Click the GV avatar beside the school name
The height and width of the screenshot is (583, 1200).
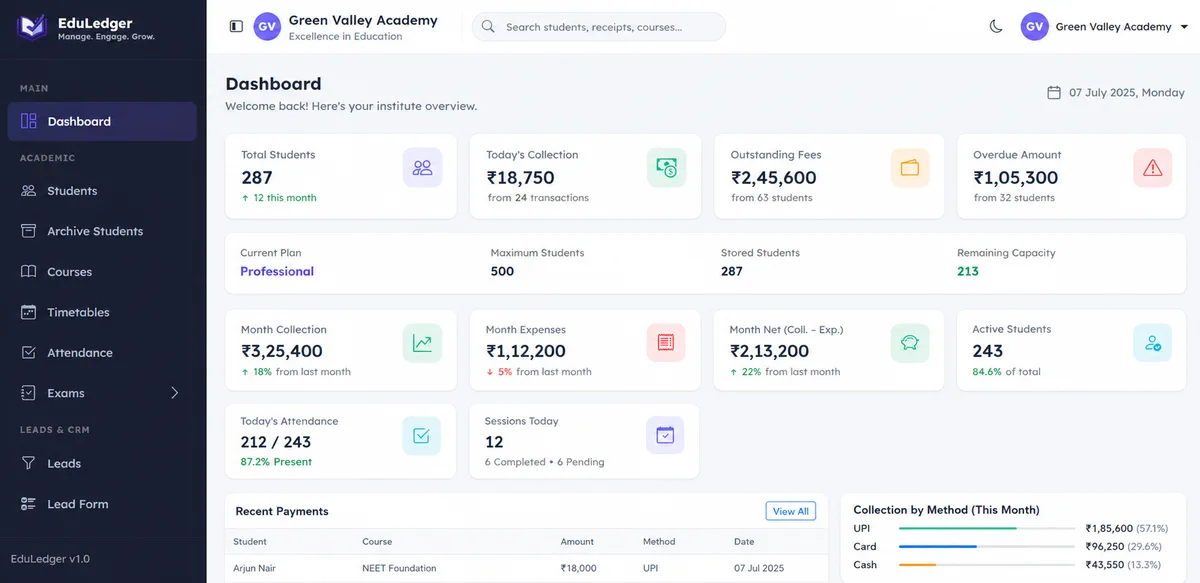coord(267,27)
